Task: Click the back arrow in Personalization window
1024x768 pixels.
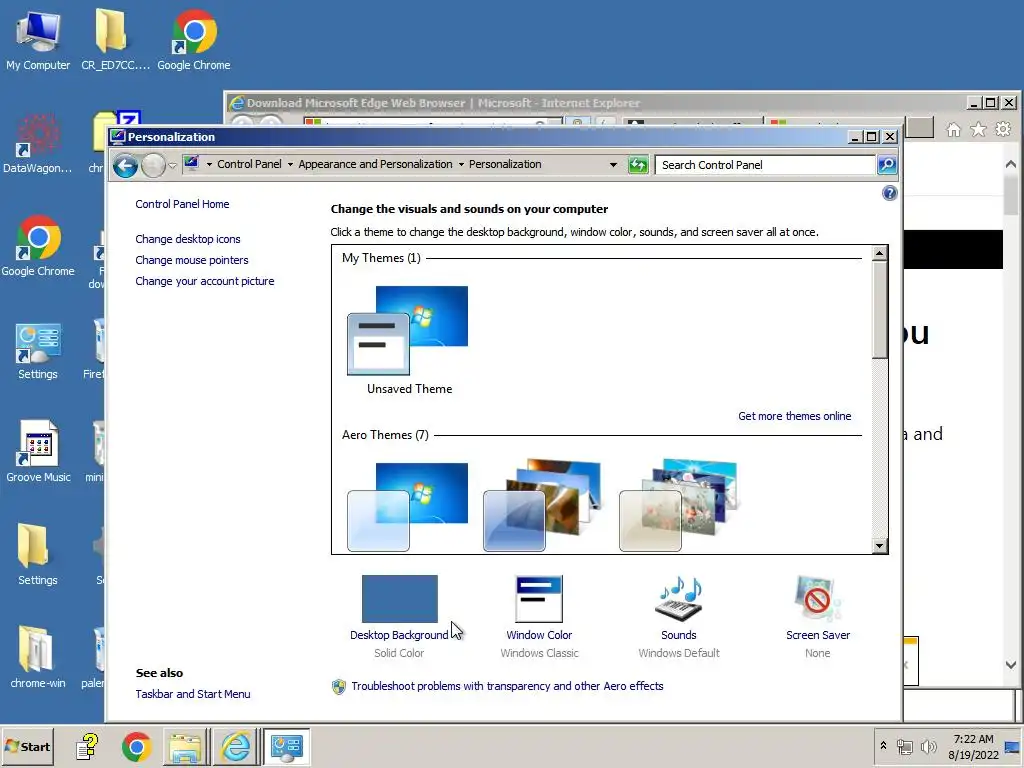Action: click(125, 166)
